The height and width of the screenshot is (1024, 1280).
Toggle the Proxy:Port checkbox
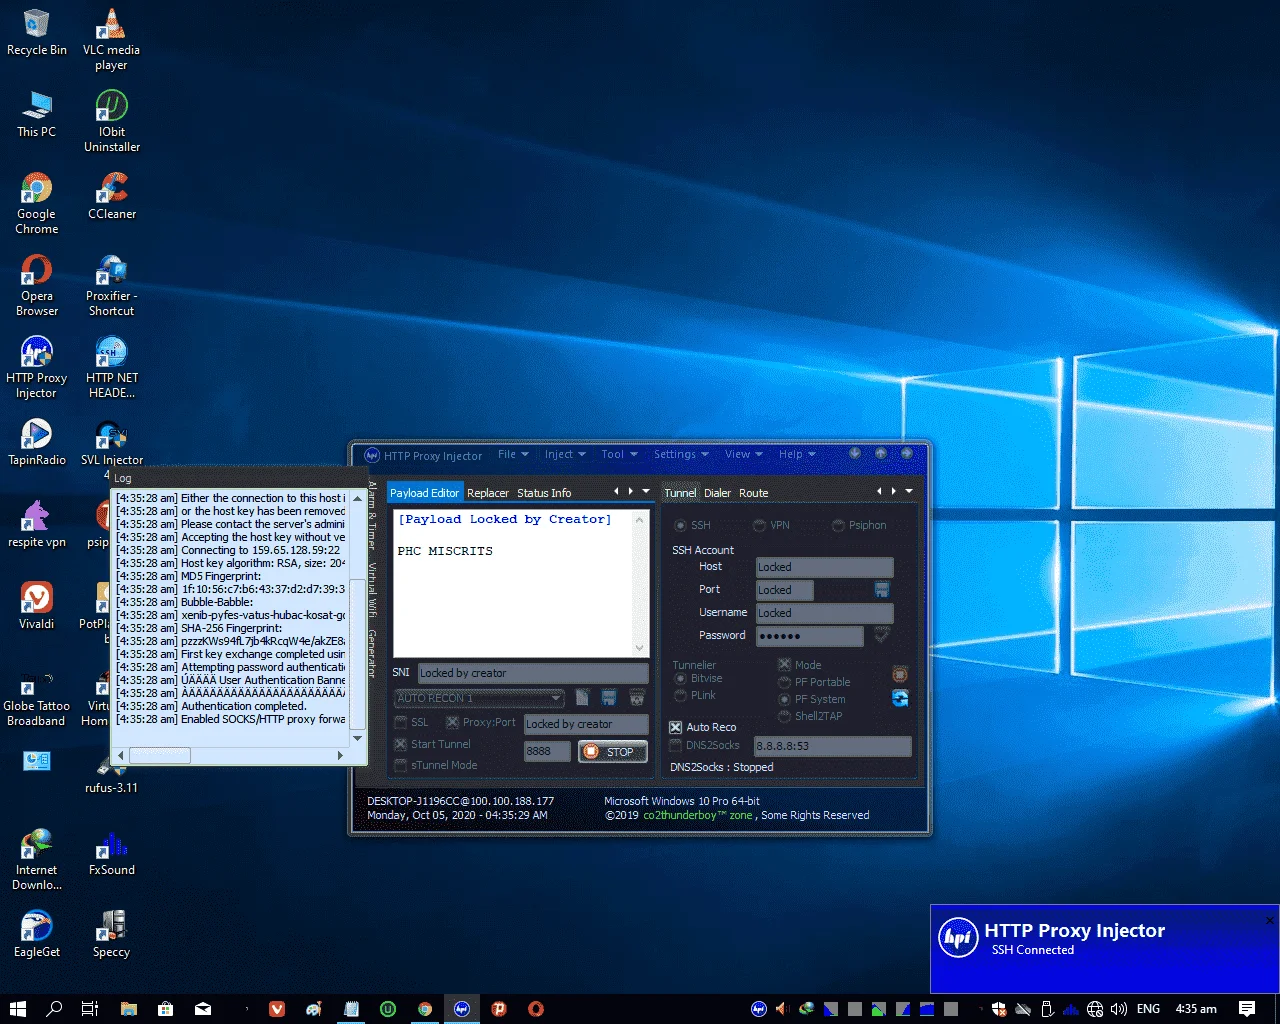(x=452, y=722)
